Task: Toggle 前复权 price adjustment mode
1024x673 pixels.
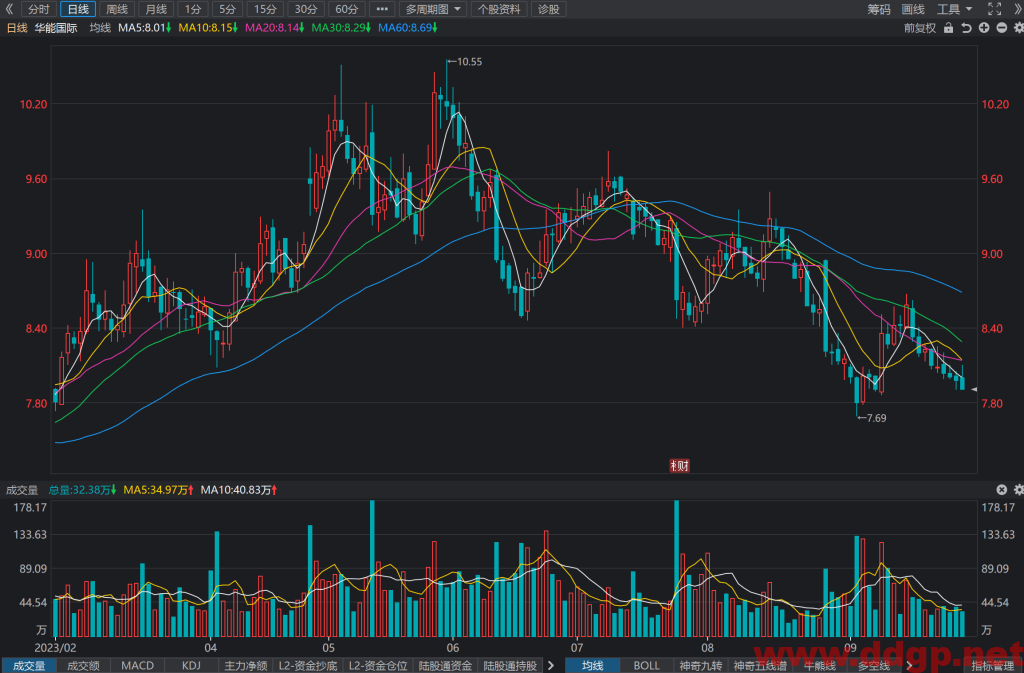Action: pos(920,28)
